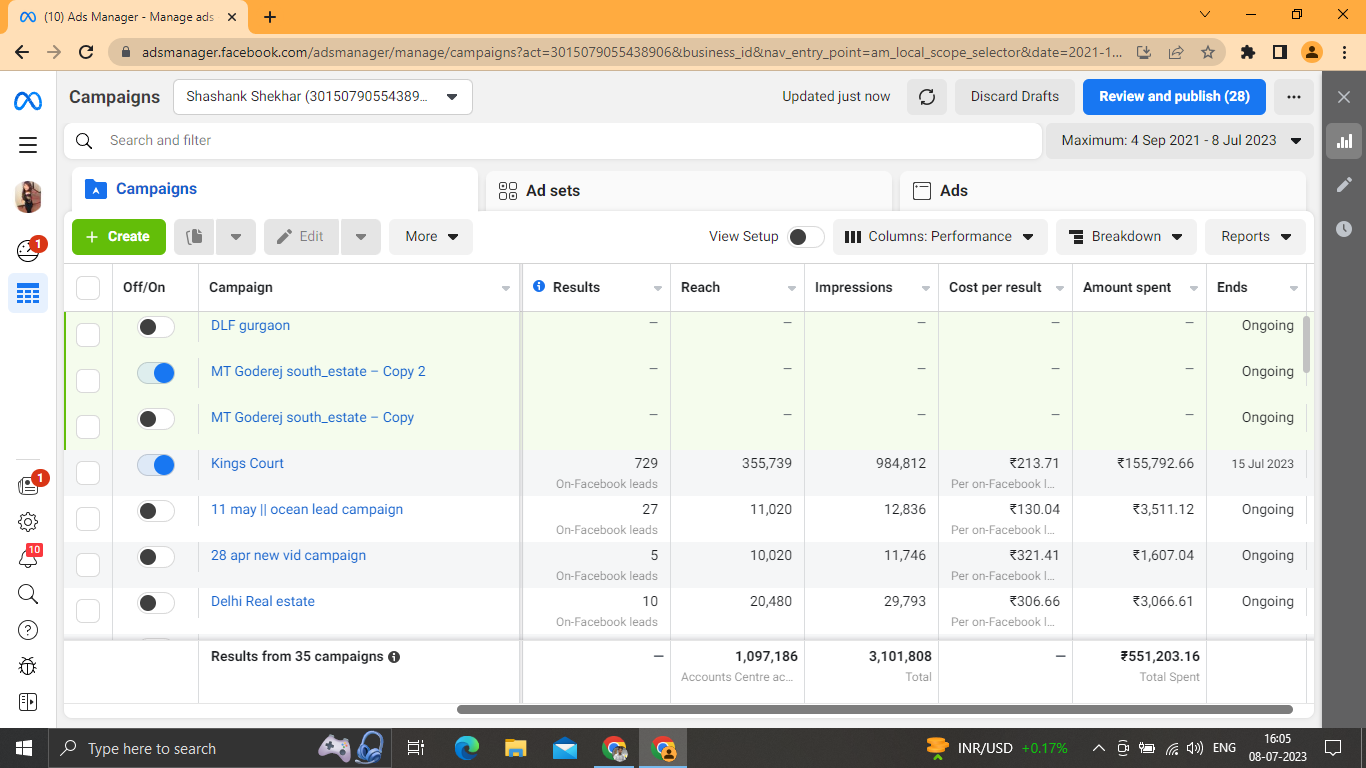Open the help question mark icon
Image resolution: width=1366 pixels, height=768 pixels.
pyautogui.click(x=28, y=630)
